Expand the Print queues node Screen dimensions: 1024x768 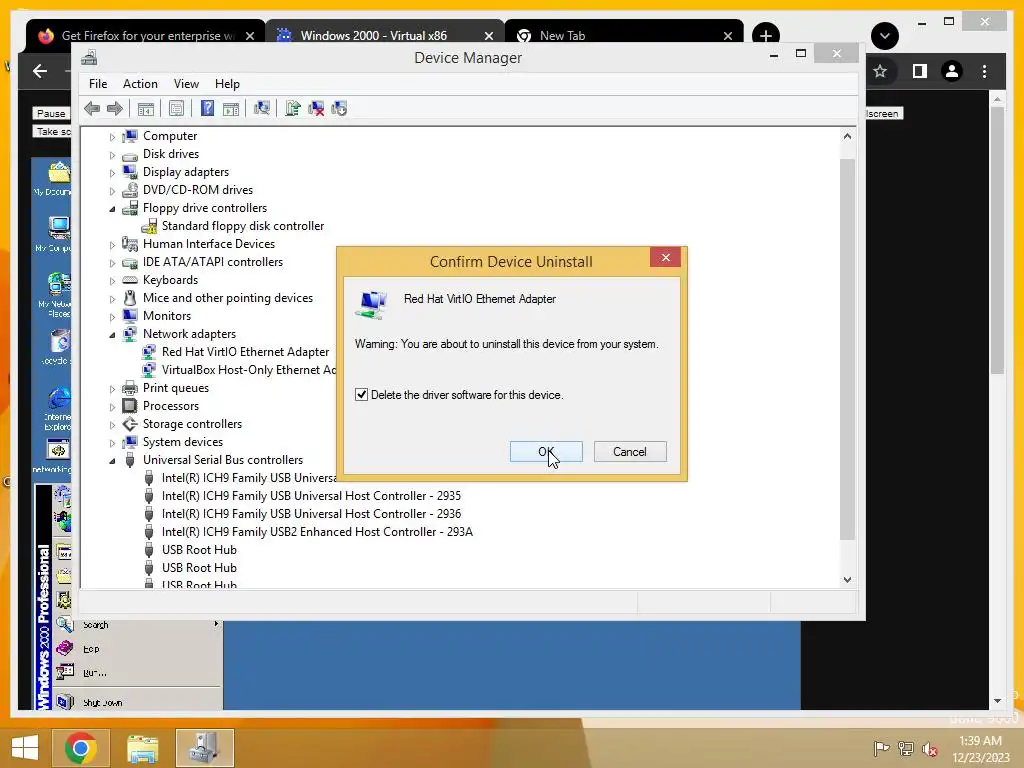point(112,389)
